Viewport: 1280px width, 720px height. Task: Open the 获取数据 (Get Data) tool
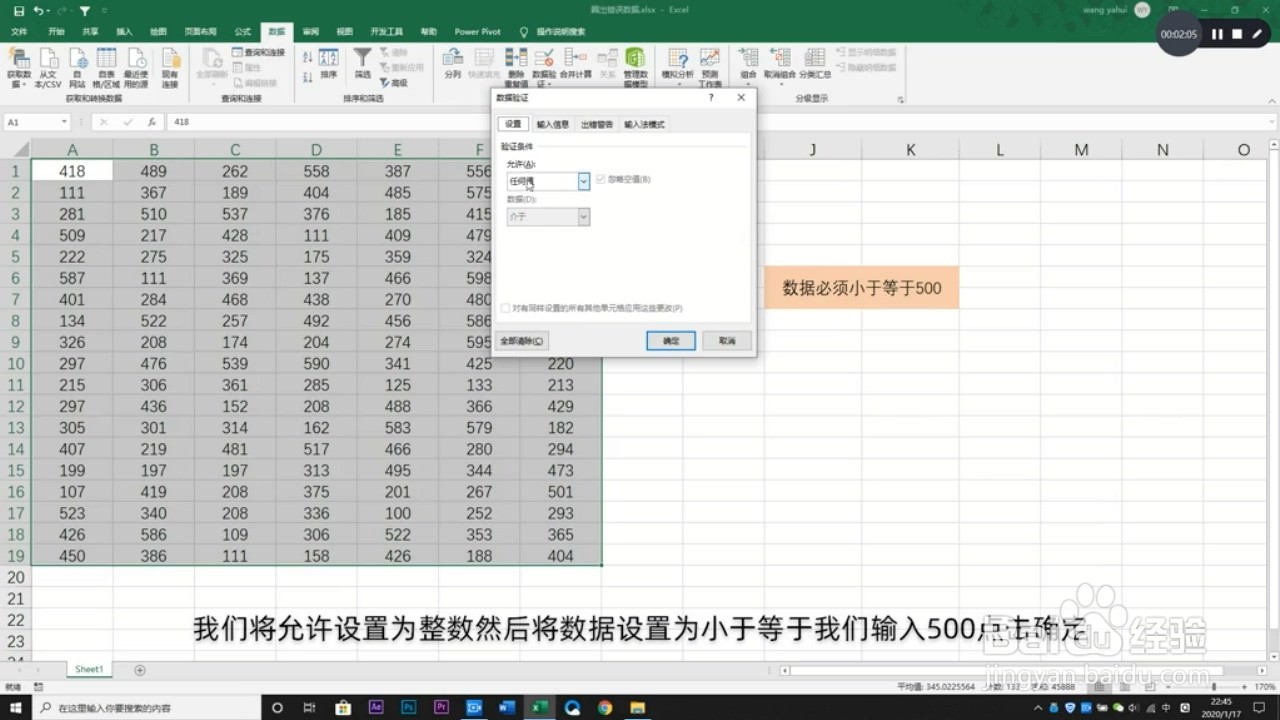pos(19,67)
